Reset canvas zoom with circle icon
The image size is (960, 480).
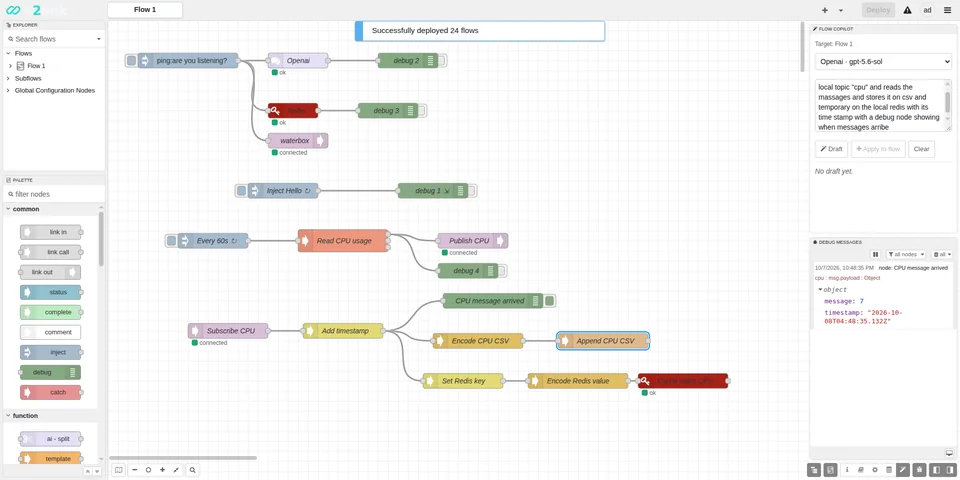point(148,470)
